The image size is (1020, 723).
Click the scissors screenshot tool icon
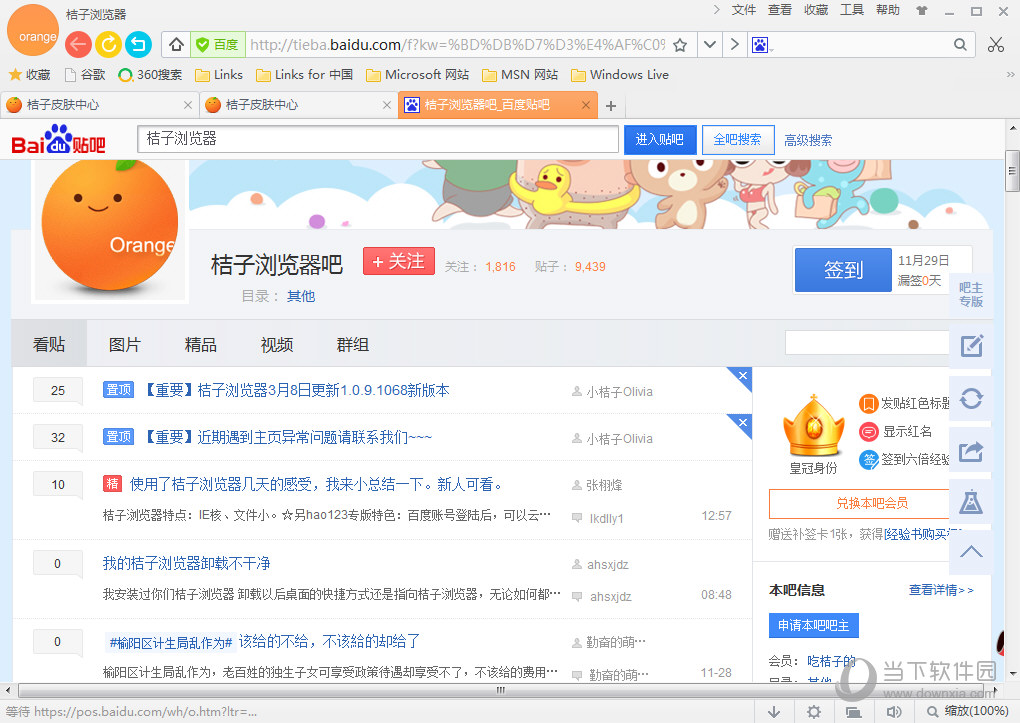(996, 45)
